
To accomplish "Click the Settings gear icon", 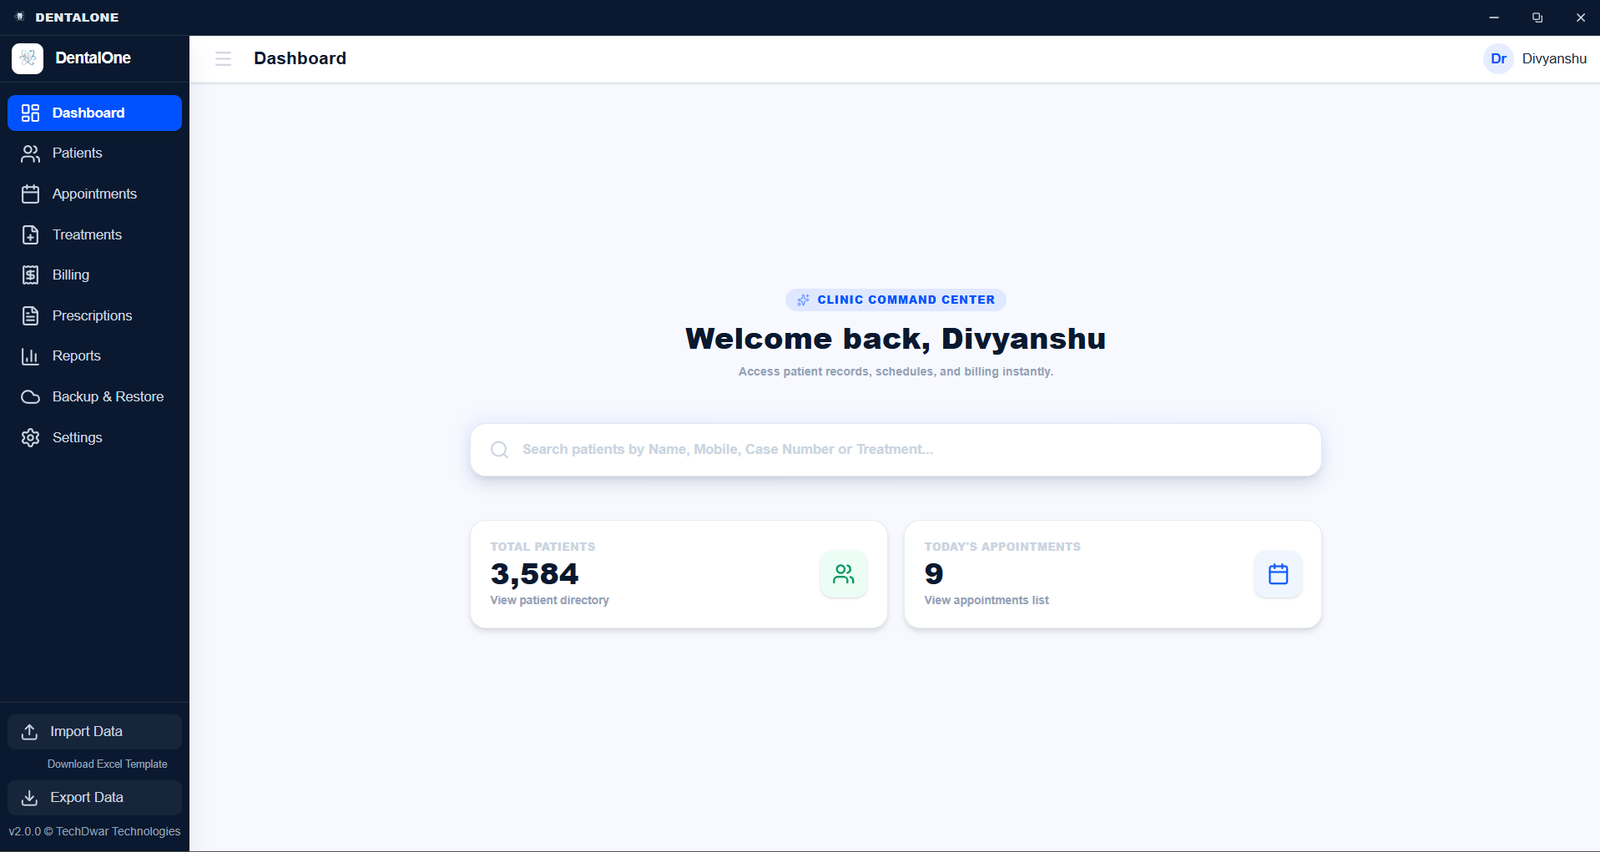I will [30, 438].
